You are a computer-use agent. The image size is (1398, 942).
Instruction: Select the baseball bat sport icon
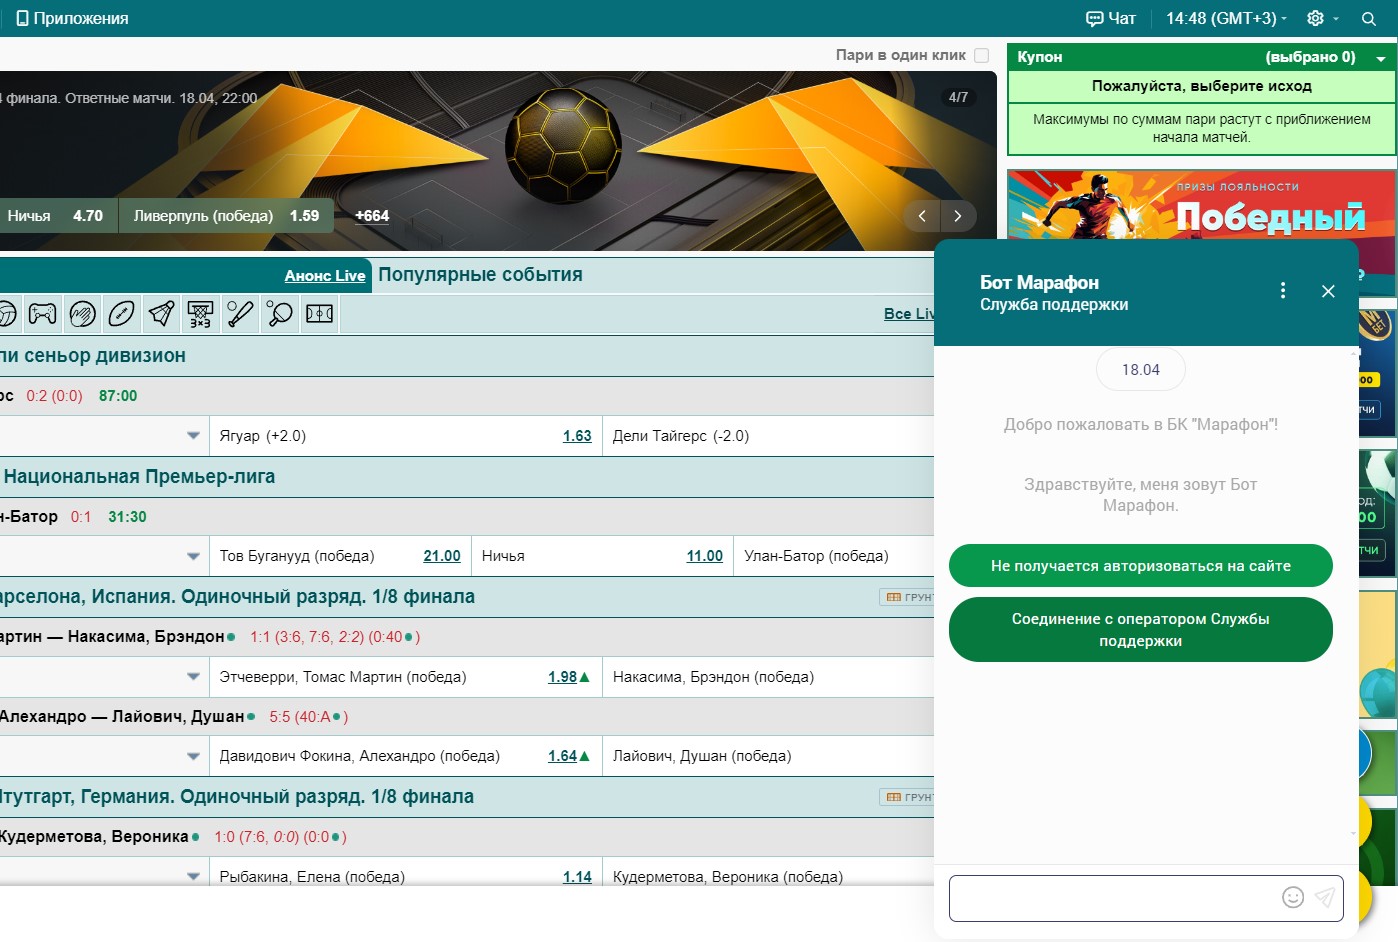point(240,314)
